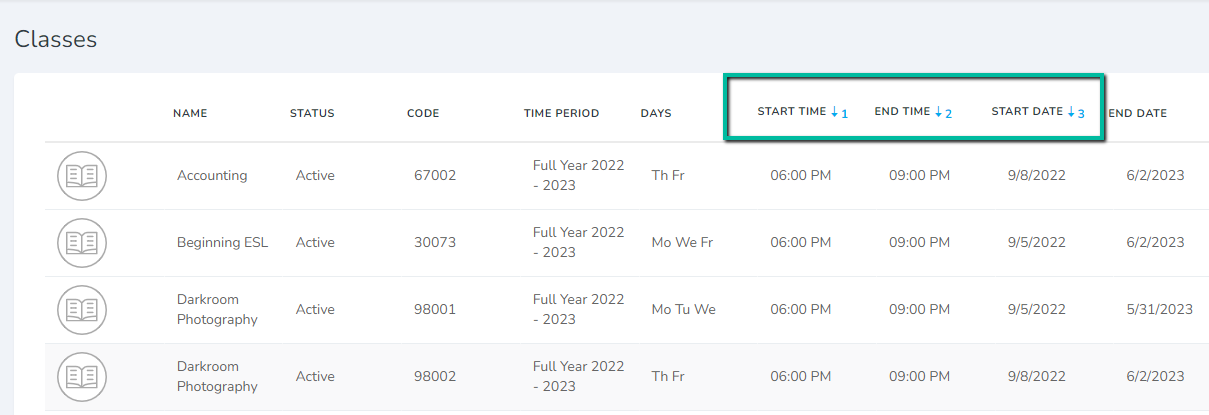The width and height of the screenshot is (1209, 415).
Task: Select class code 67002 cell
Action: click(435, 175)
